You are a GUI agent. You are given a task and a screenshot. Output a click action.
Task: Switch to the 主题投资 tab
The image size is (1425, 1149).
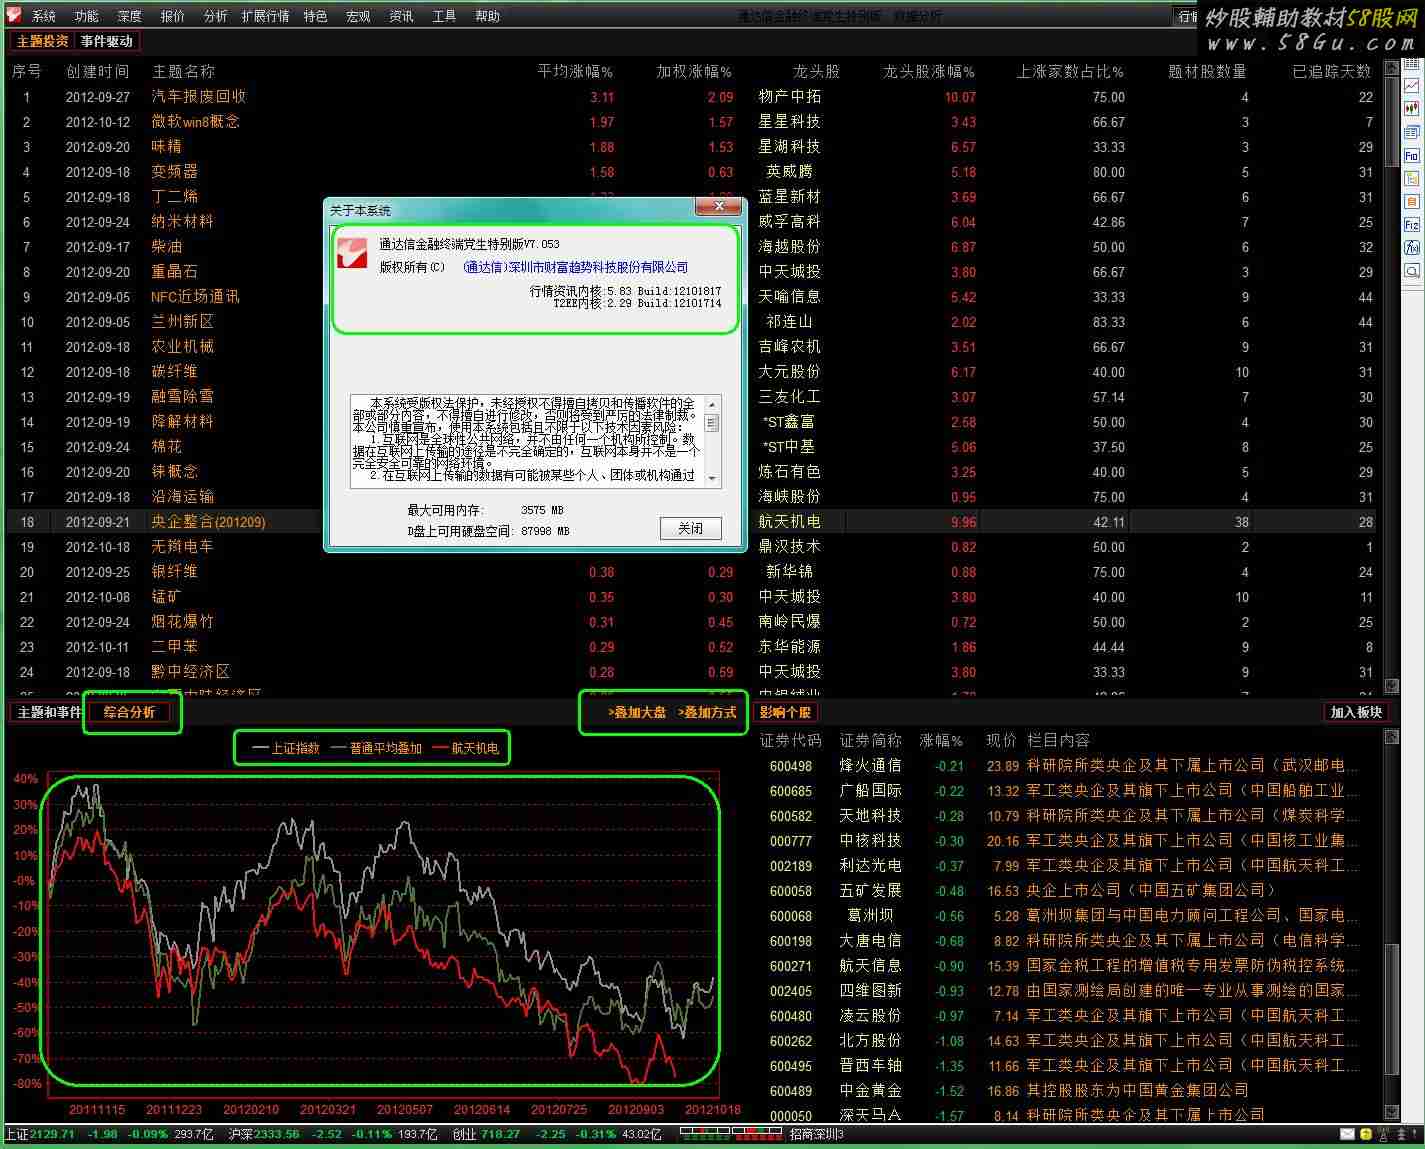[43, 41]
